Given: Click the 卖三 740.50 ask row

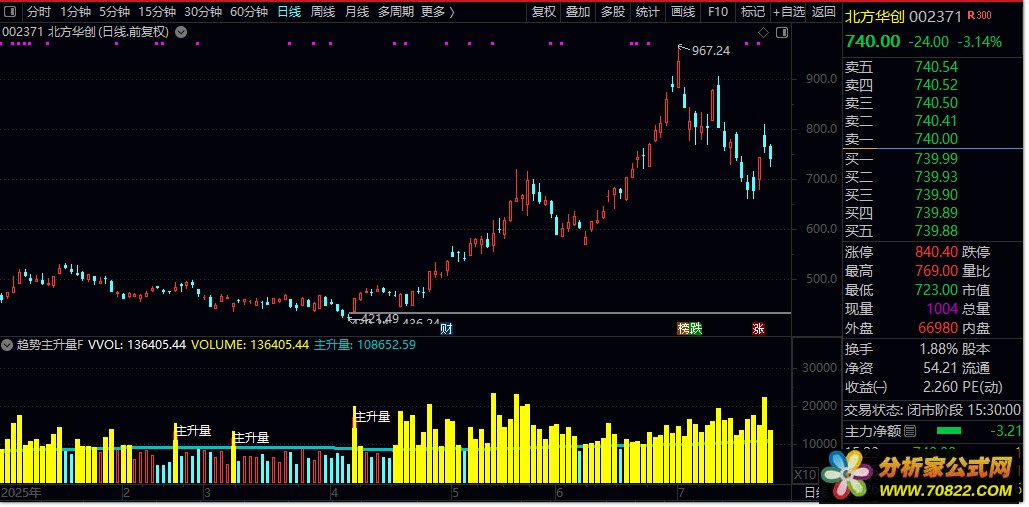Looking at the screenshot, I should 933,103.
